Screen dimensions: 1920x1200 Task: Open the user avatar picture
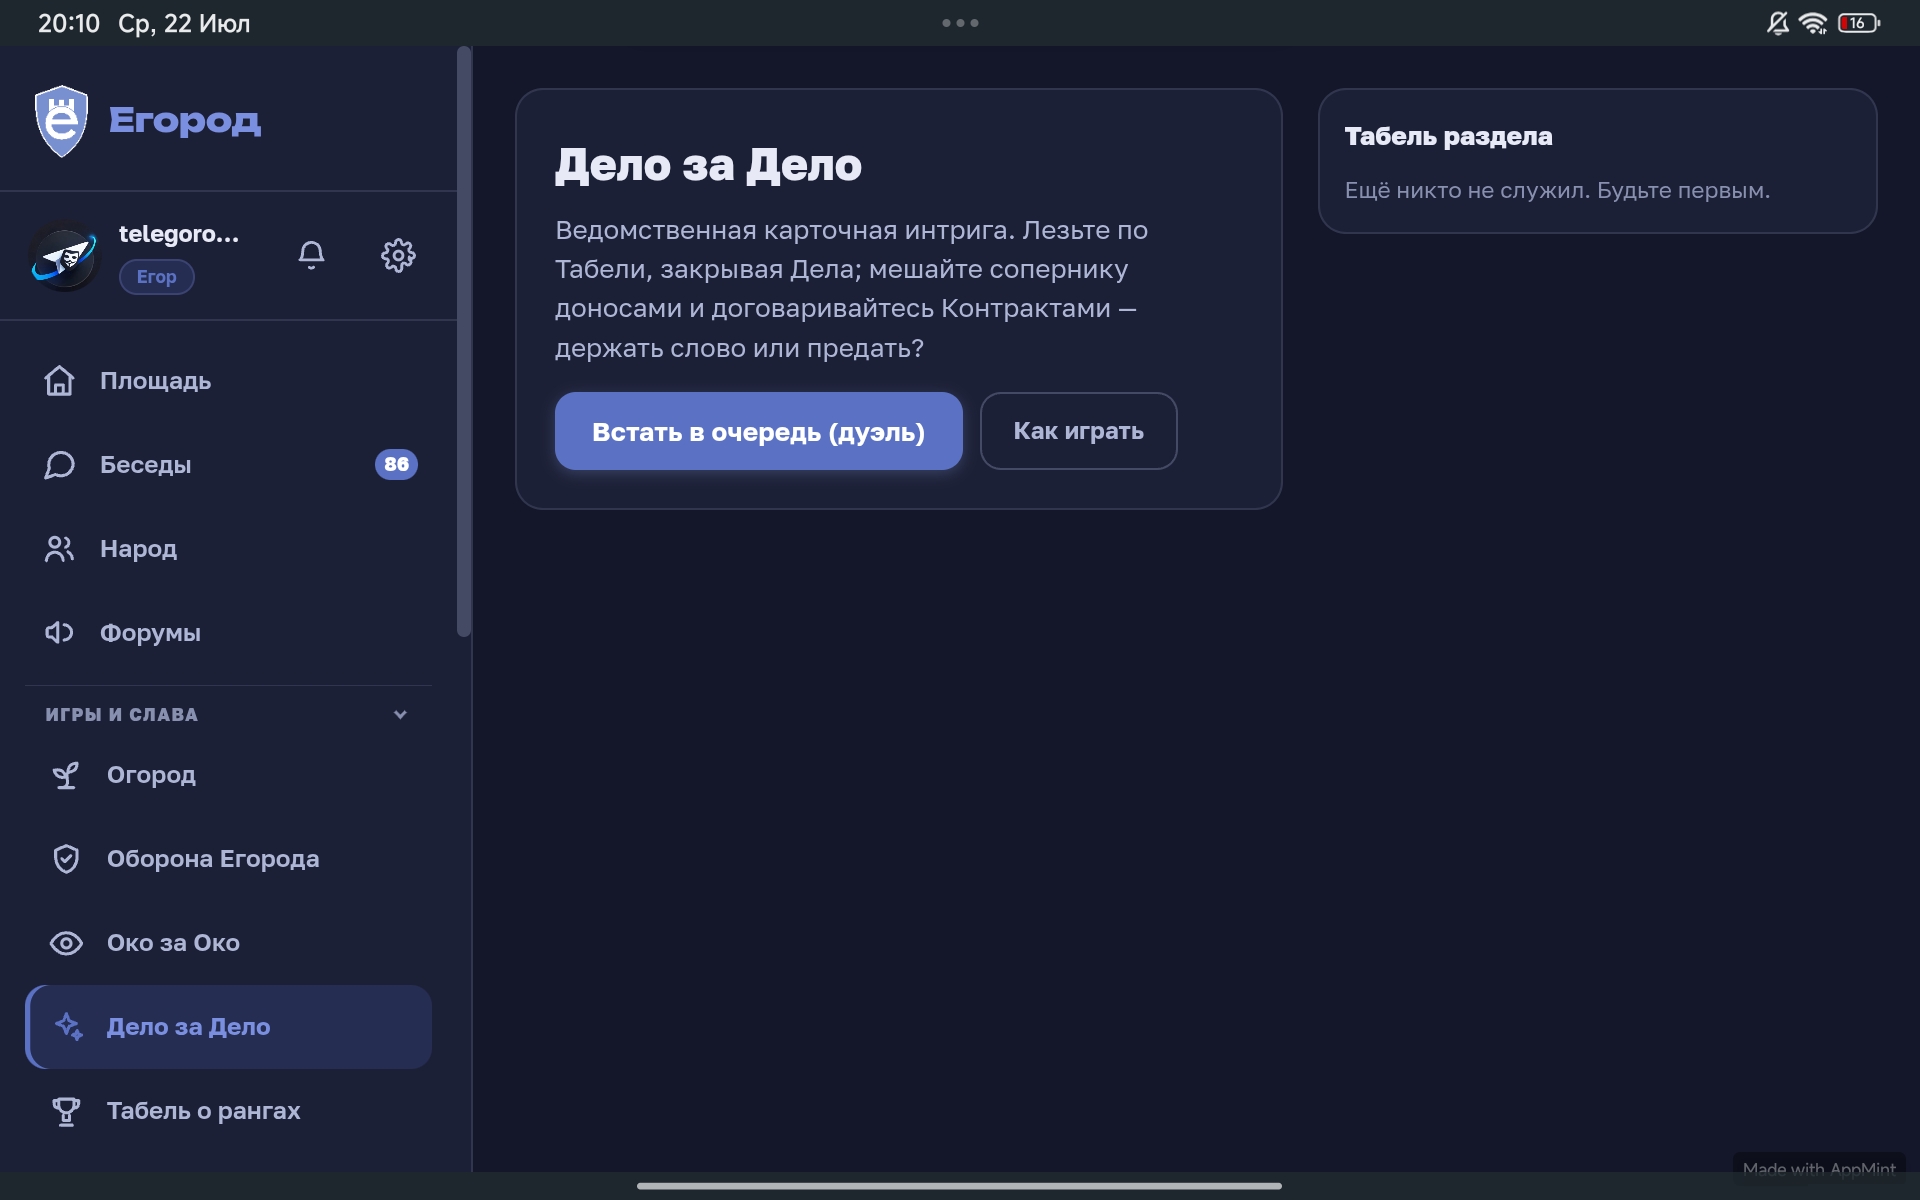64,256
